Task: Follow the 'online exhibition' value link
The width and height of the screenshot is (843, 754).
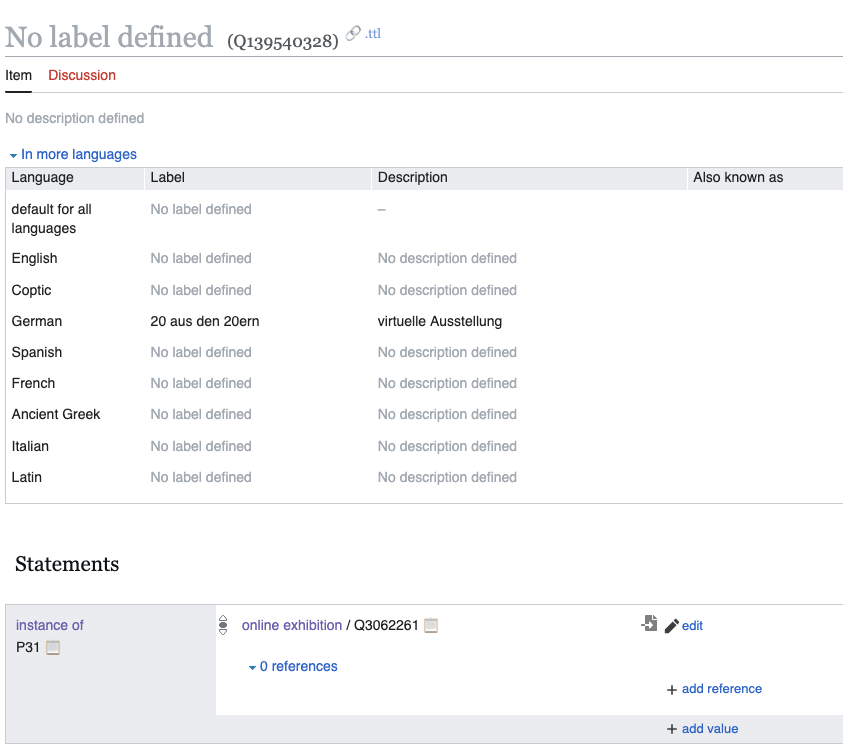Action: click(x=292, y=625)
